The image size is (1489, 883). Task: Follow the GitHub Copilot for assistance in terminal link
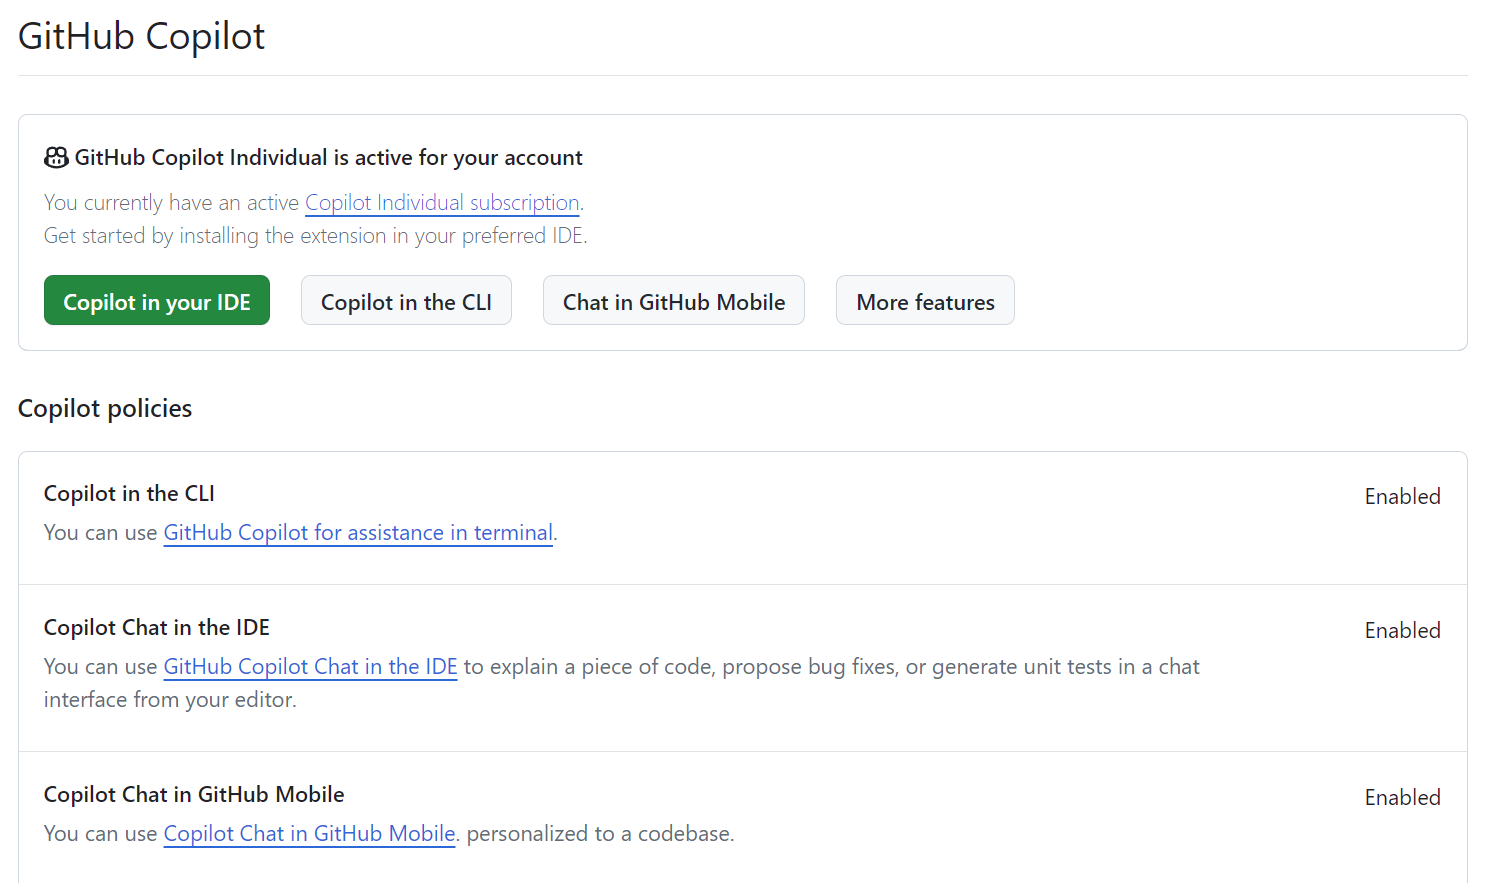click(358, 532)
